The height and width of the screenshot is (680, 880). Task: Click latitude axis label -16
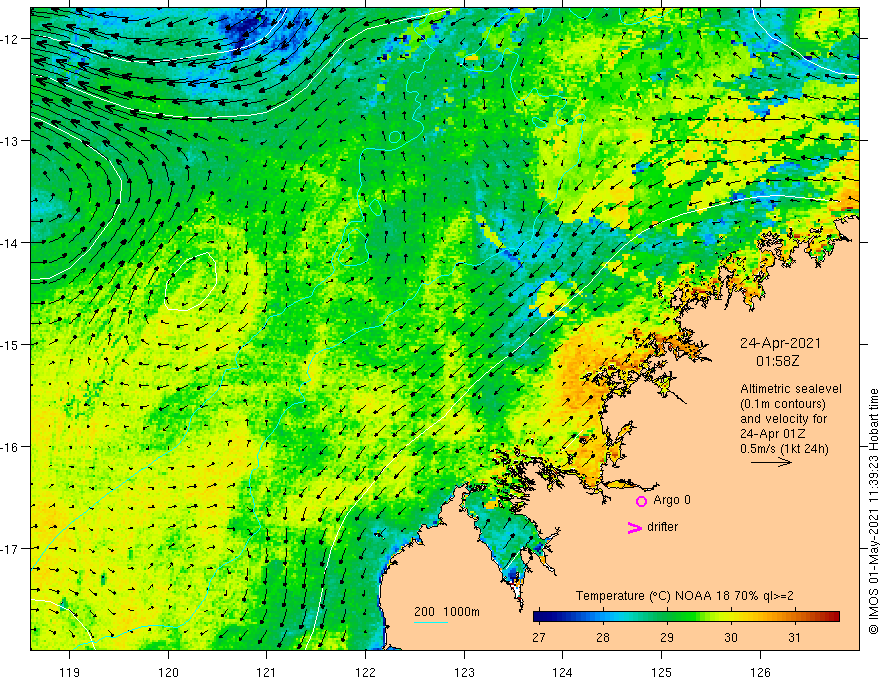click(x=10, y=447)
